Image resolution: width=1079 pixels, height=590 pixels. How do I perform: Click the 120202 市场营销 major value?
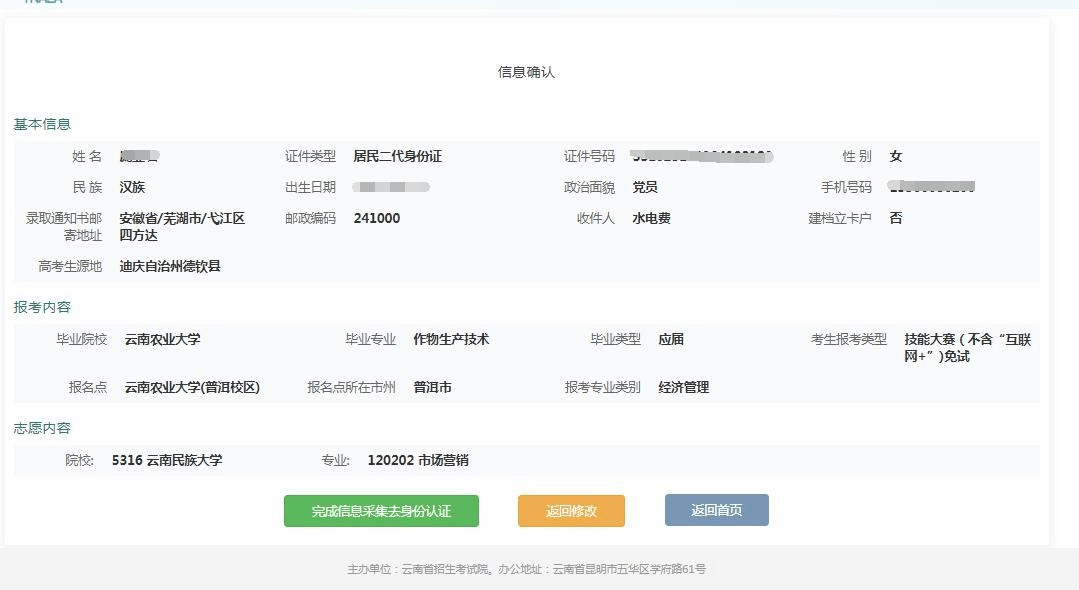[x=418, y=460]
